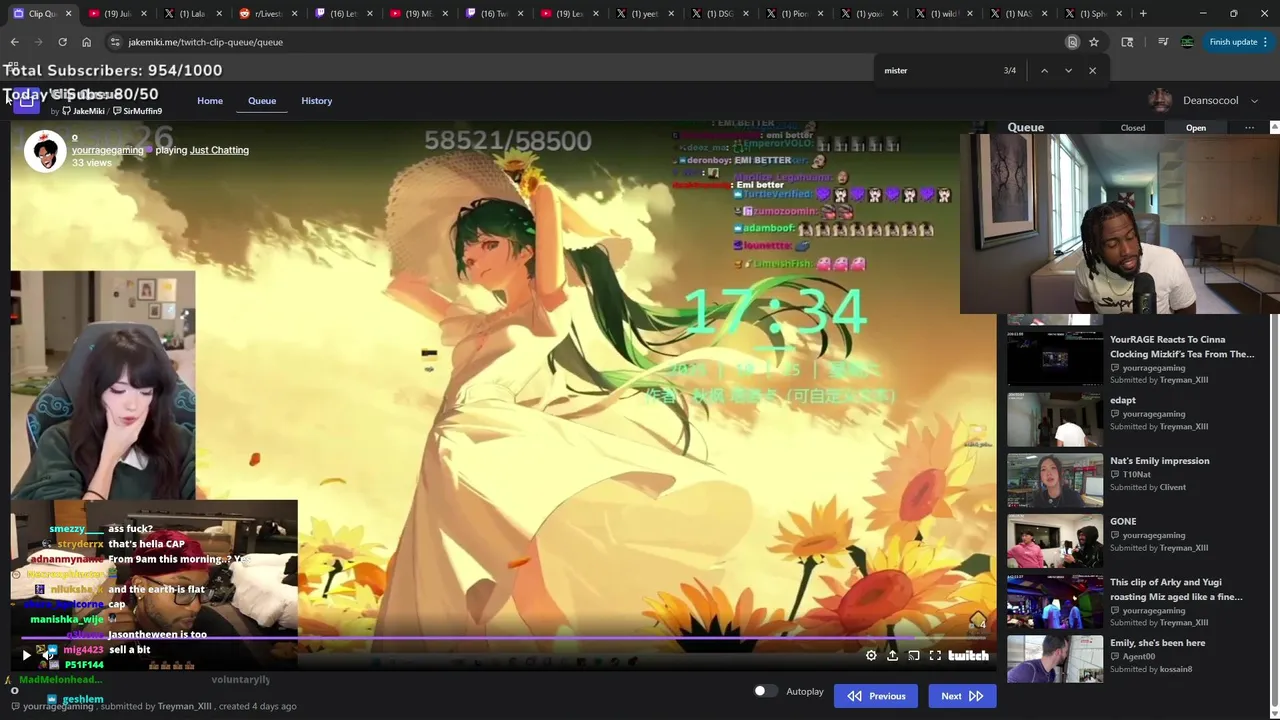Image resolution: width=1280 pixels, height=720 pixels.
Task: Switch to the (19) Juli YouTube tab
Action: click(116, 14)
